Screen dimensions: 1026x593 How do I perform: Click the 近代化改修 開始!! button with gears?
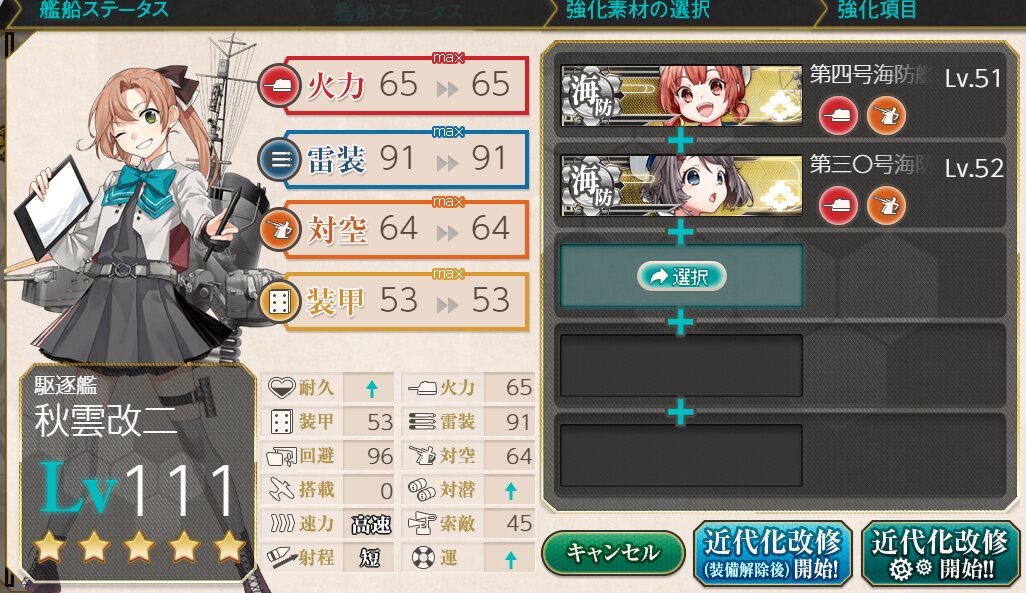(x=940, y=554)
